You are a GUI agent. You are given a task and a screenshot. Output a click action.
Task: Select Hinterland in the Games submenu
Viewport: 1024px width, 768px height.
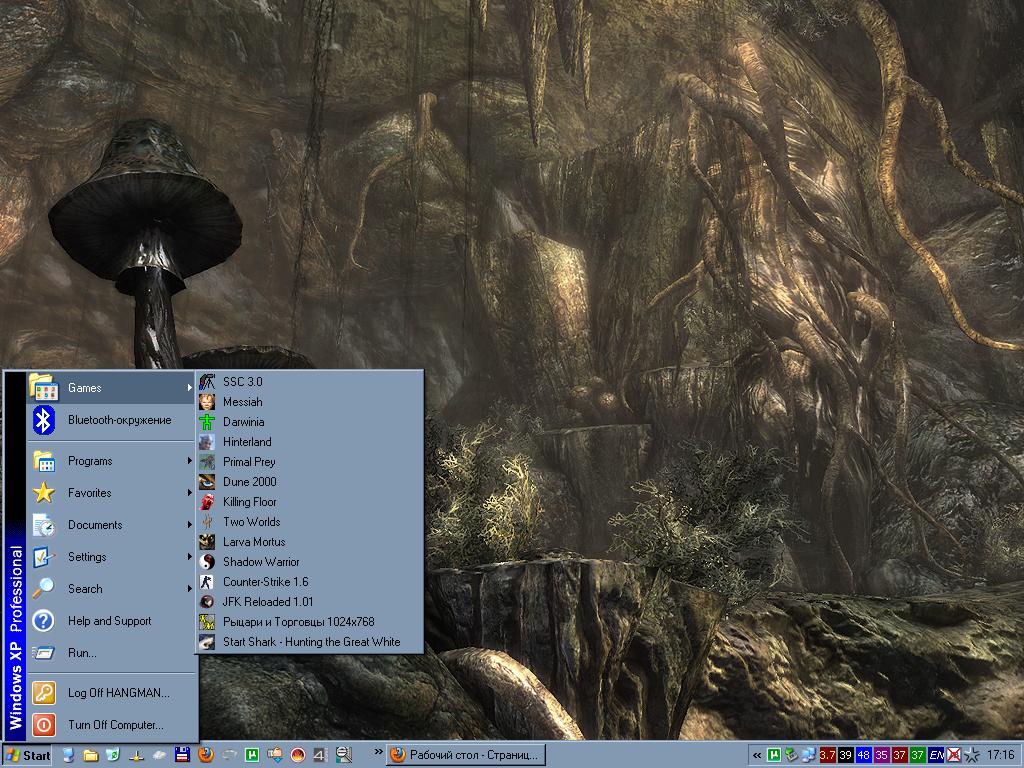point(310,441)
